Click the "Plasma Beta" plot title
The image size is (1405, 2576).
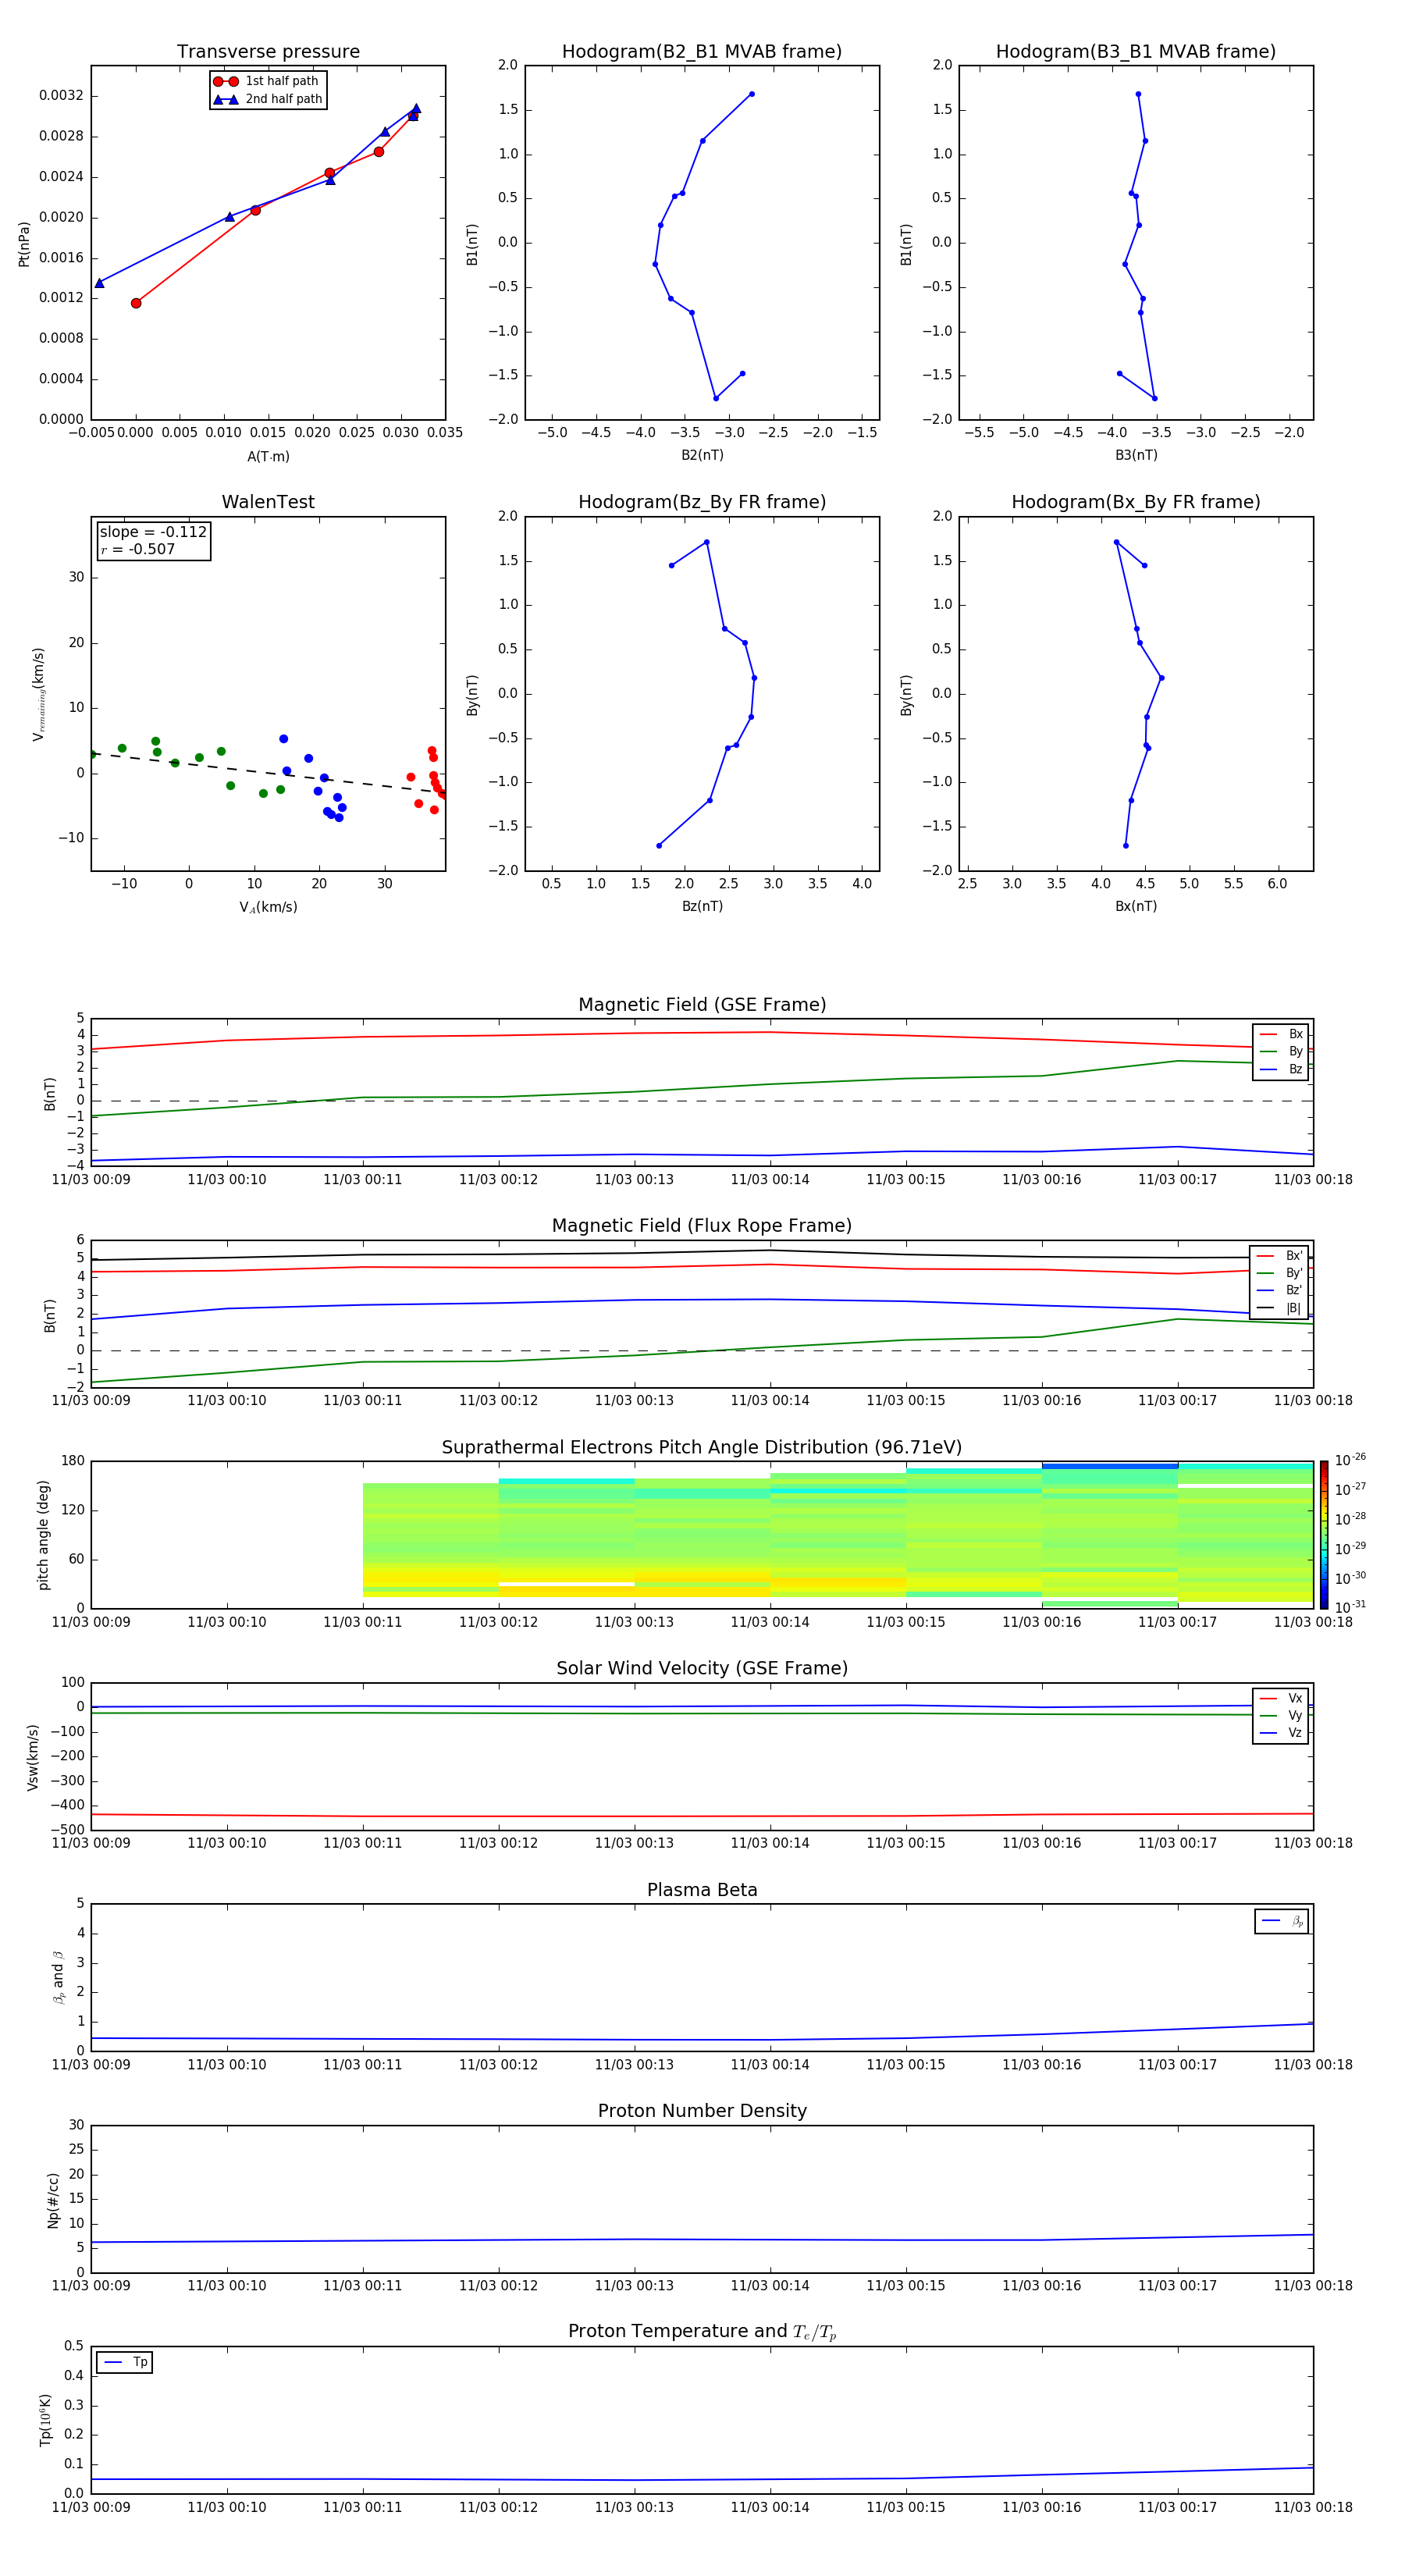pos(702,1890)
